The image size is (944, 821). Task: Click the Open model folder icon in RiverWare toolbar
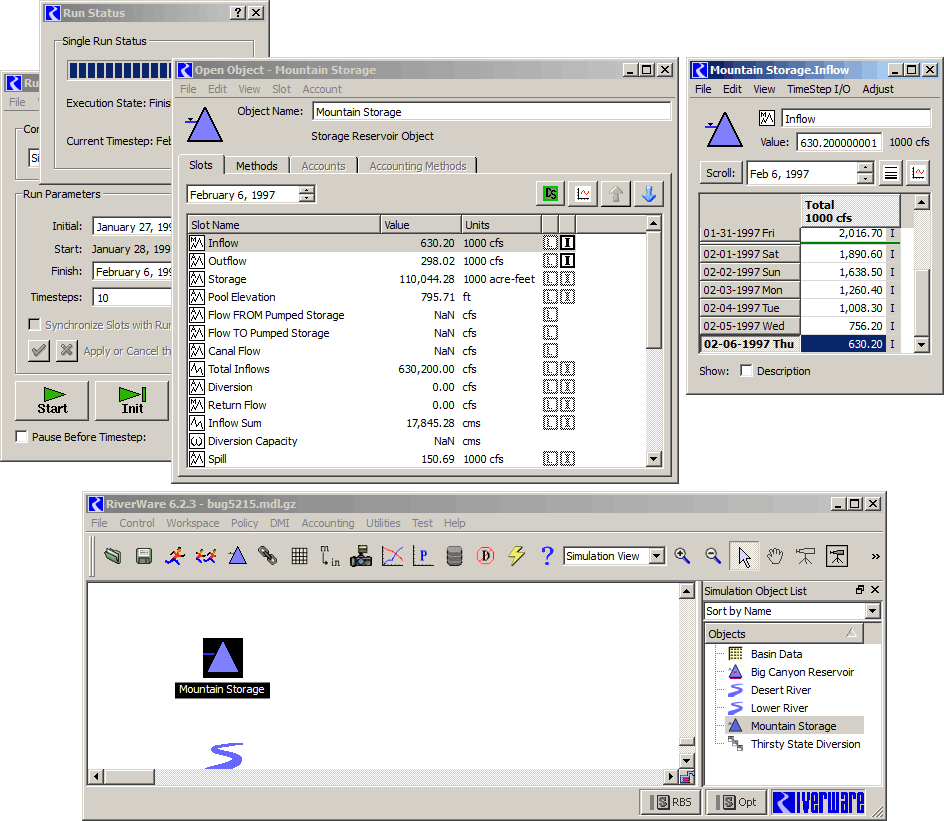pos(113,556)
